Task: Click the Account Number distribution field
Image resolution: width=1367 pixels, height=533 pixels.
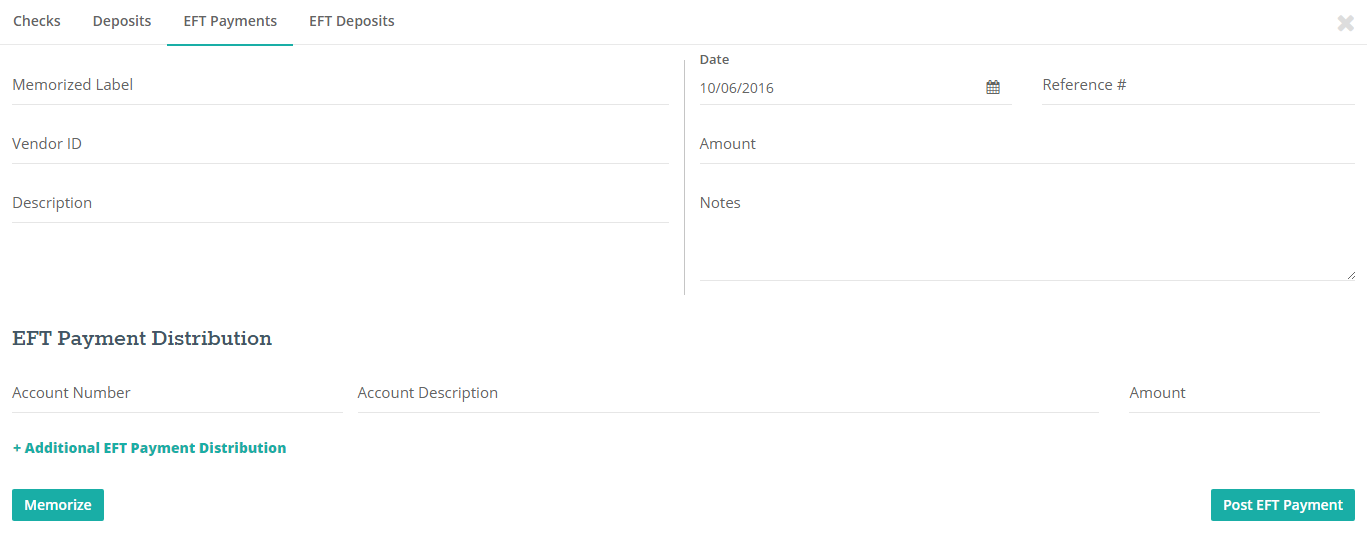Action: (177, 394)
